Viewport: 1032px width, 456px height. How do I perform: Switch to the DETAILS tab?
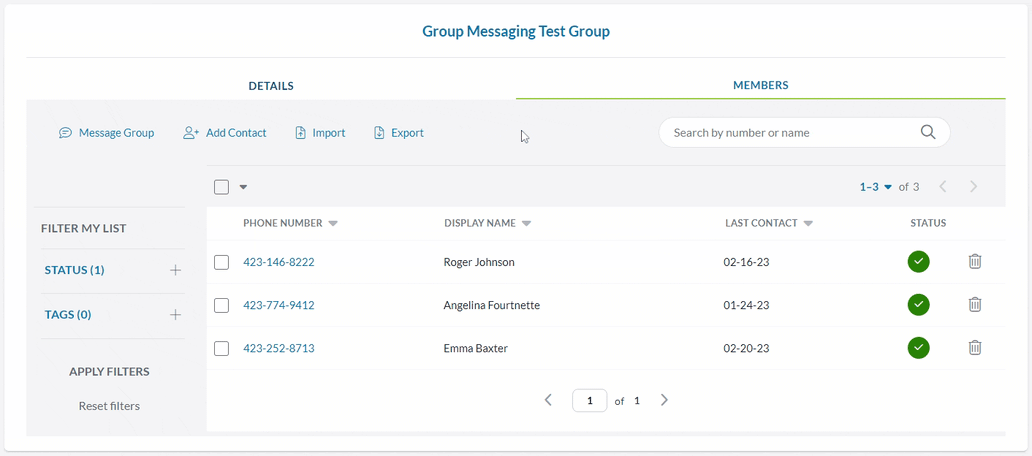click(x=271, y=86)
